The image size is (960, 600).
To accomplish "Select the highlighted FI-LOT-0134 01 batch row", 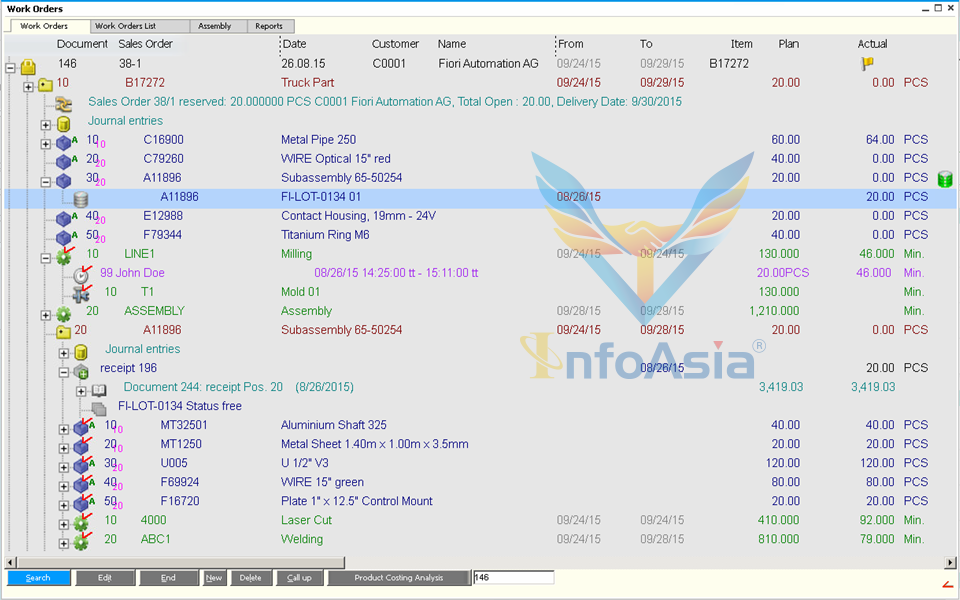I will point(480,198).
